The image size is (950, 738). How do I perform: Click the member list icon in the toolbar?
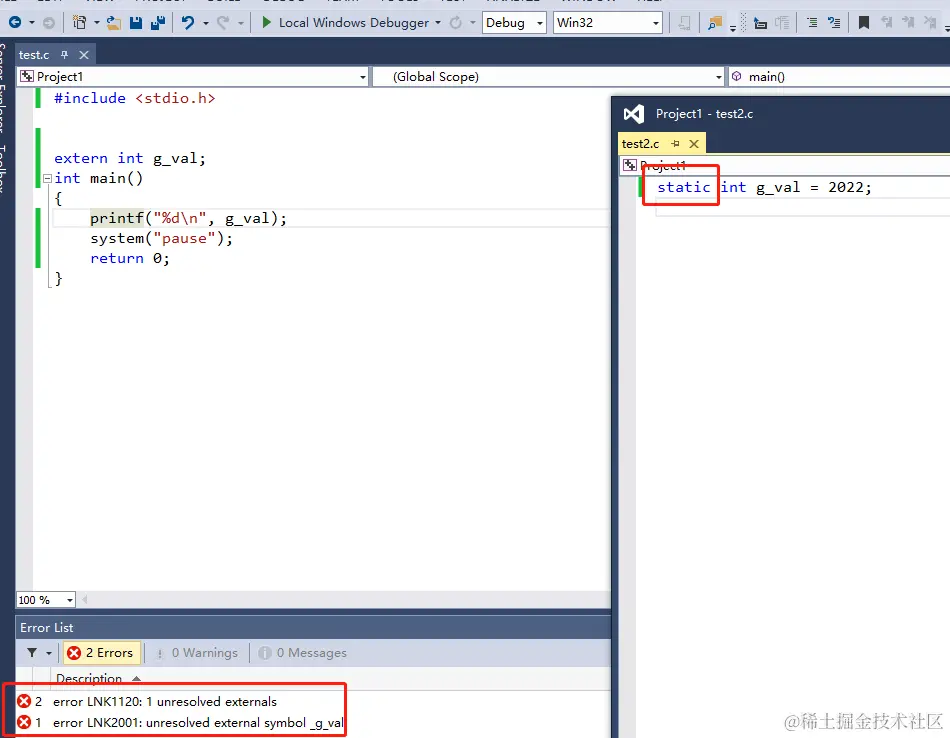(x=782, y=23)
